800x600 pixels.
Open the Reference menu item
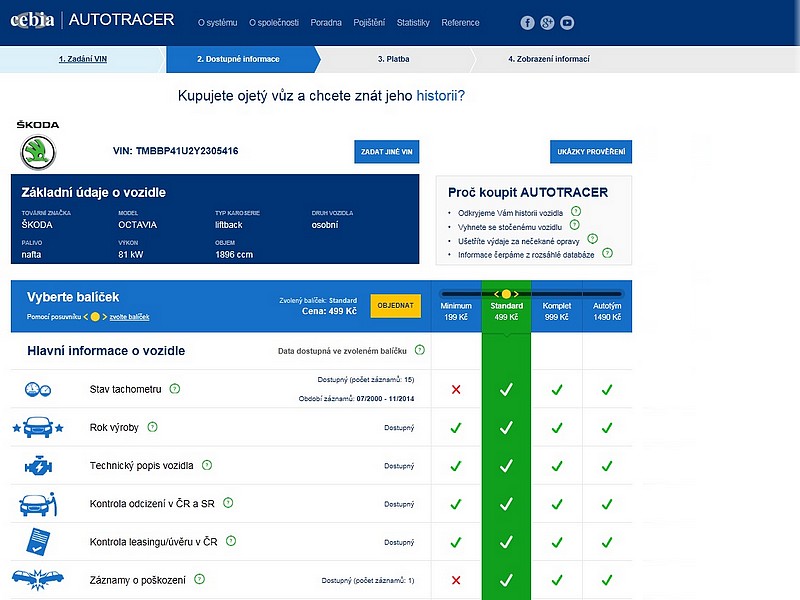coord(460,22)
